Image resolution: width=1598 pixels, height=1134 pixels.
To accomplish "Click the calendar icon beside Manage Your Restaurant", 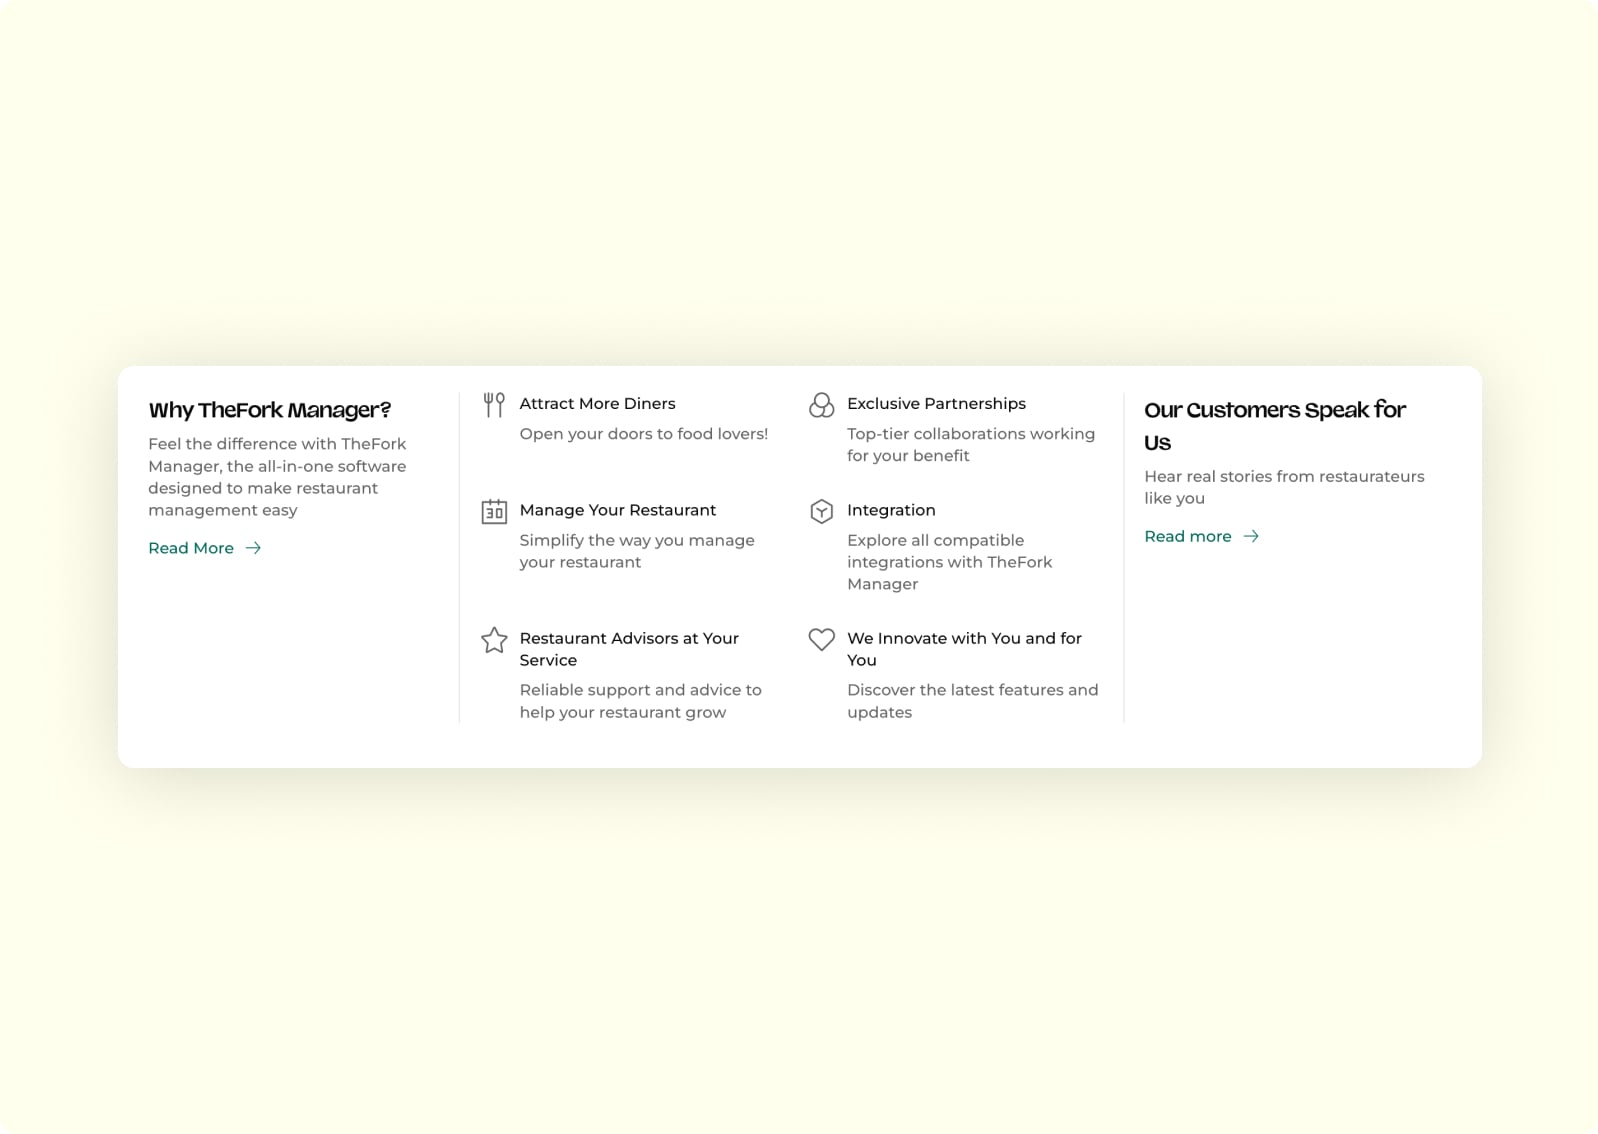I will point(494,511).
